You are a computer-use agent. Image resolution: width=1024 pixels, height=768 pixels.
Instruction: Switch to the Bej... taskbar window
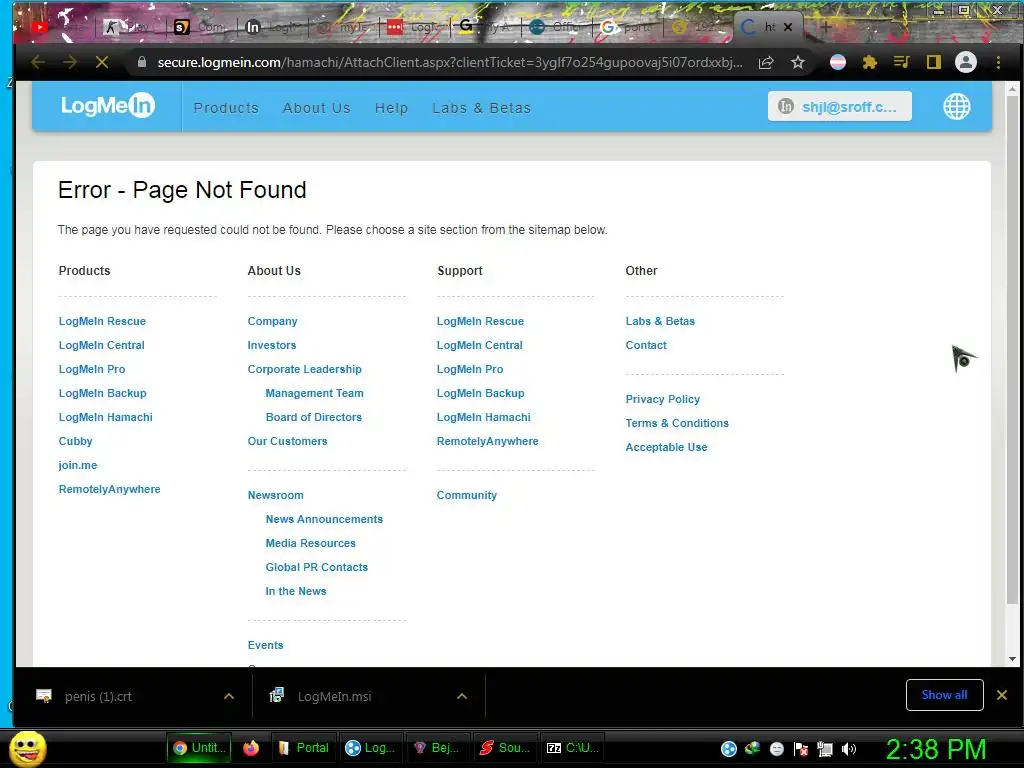point(436,748)
